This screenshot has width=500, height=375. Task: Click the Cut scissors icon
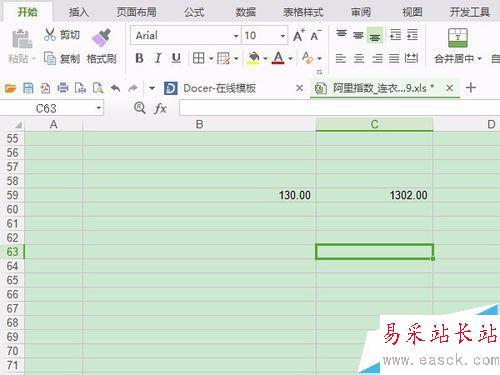[x=50, y=35]
